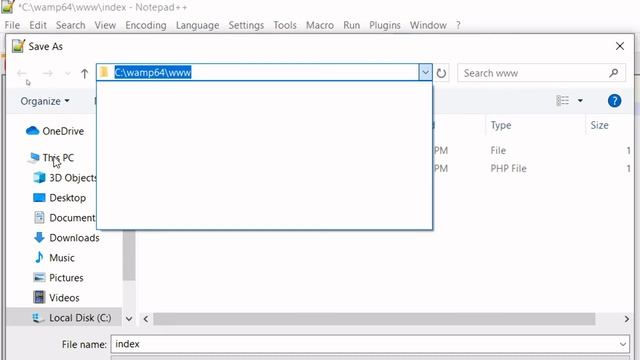
Task: Open the Music folder
Action: (x=54, y=258)
